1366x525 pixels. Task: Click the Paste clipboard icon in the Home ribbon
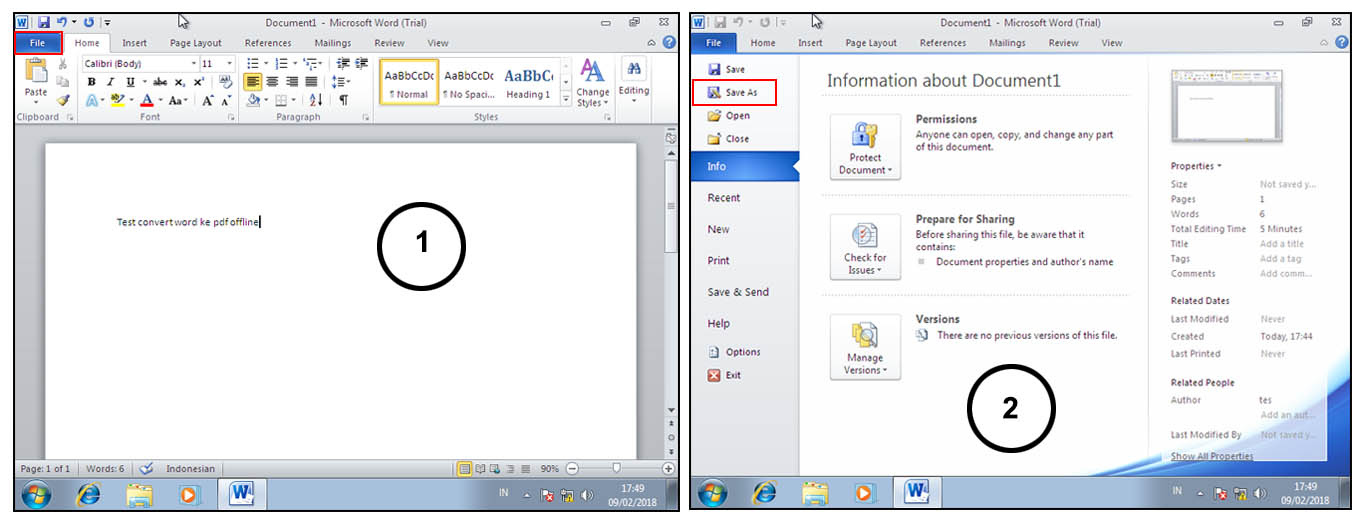click(x=36, y=70)
